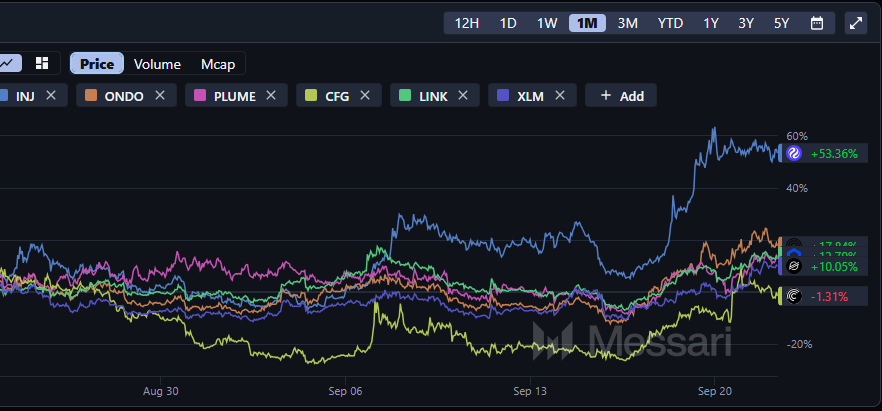Click the CFG yellow color swatch
882x411 pixels.
click(309, 96)
